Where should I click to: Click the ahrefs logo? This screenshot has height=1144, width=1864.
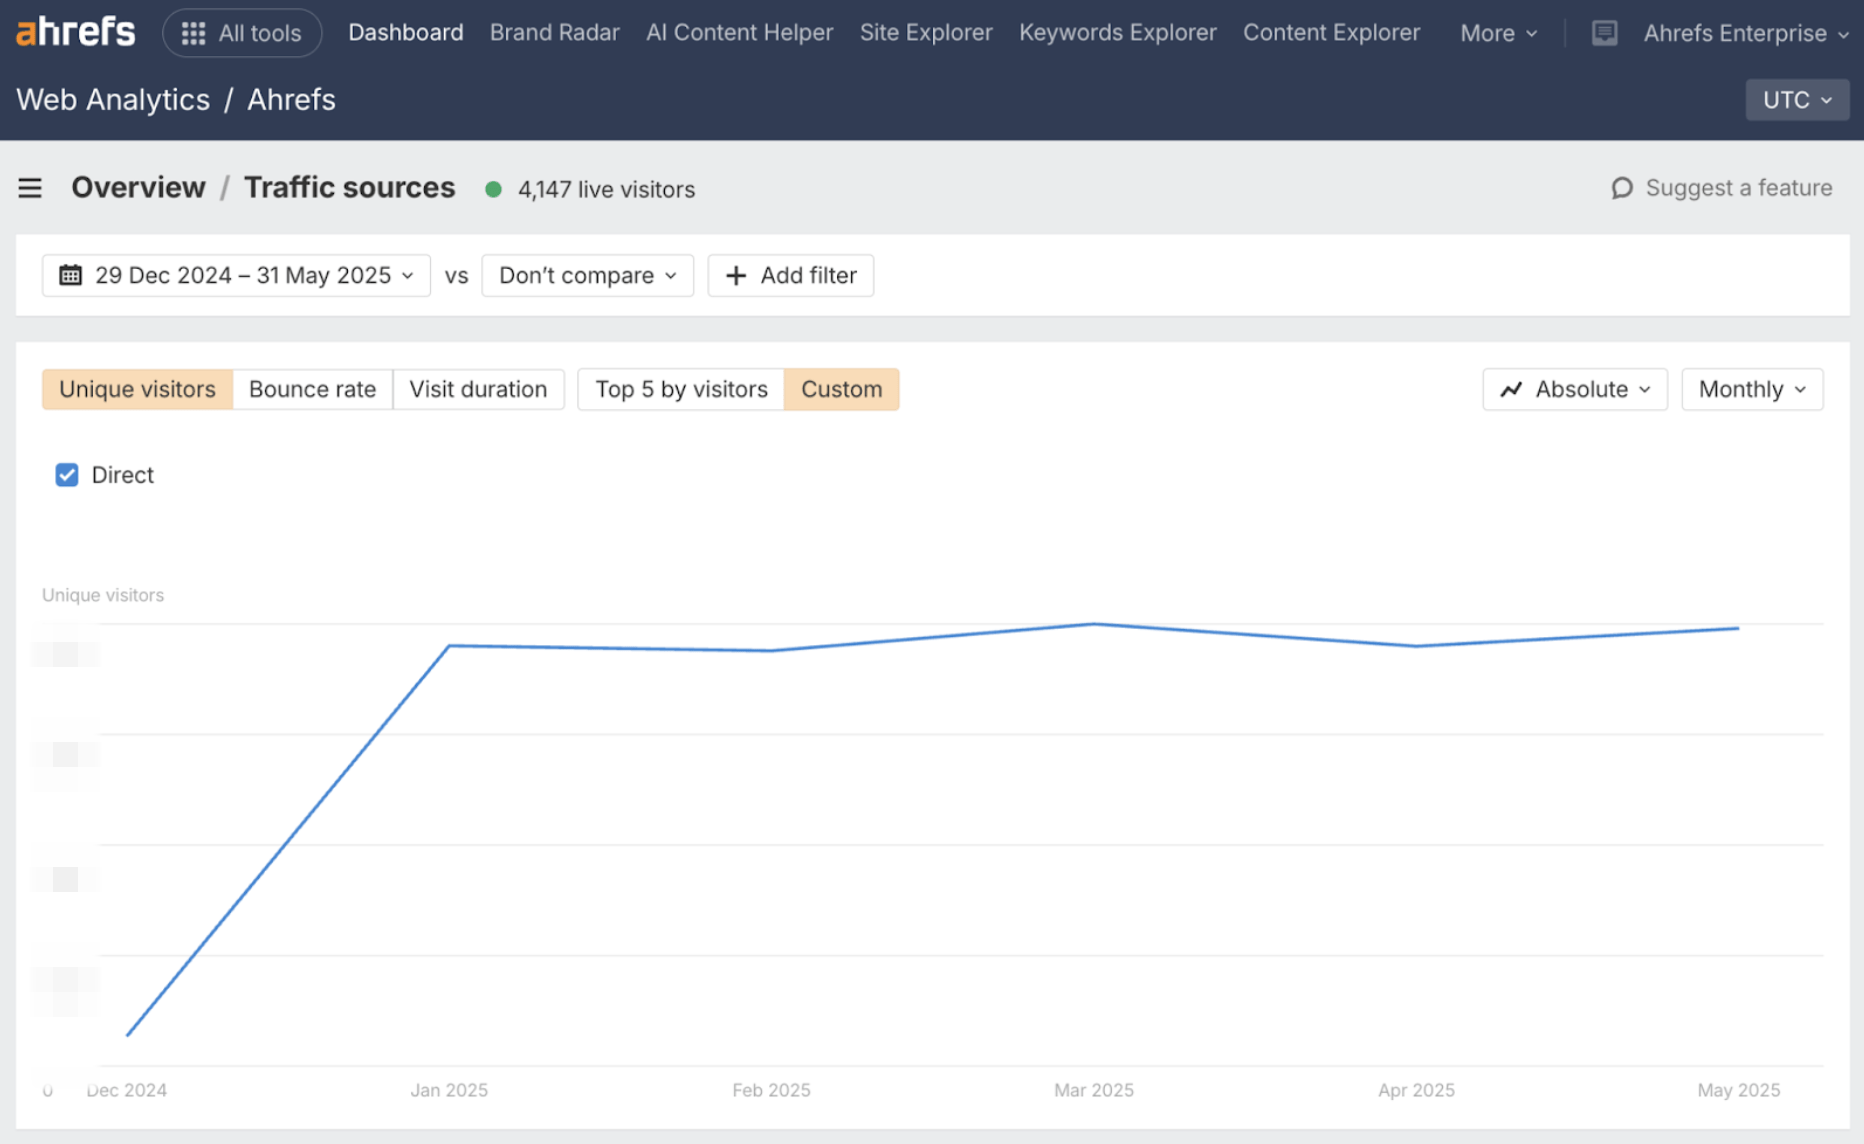75,31
